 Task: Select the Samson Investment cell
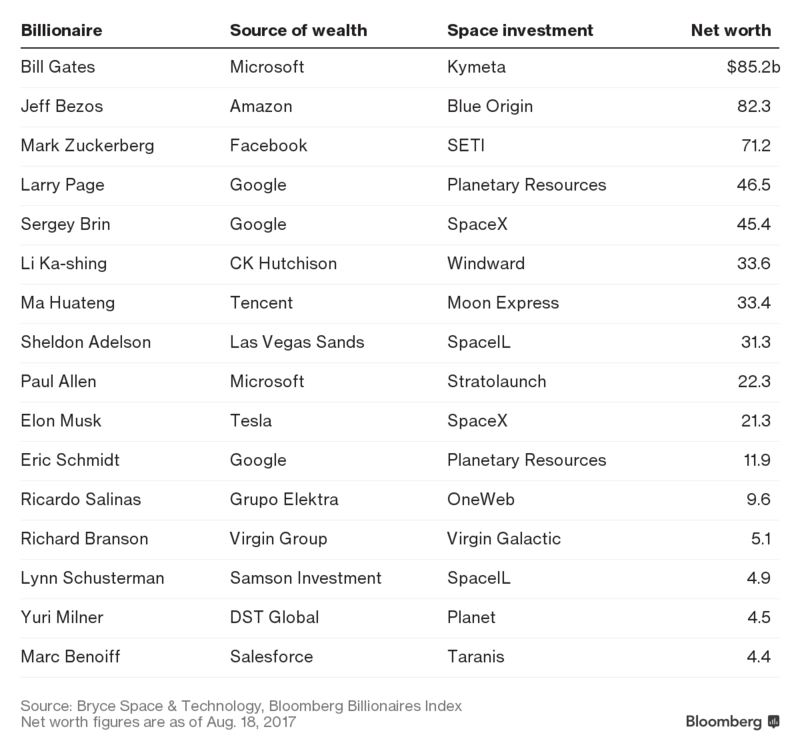pos(305,578)
